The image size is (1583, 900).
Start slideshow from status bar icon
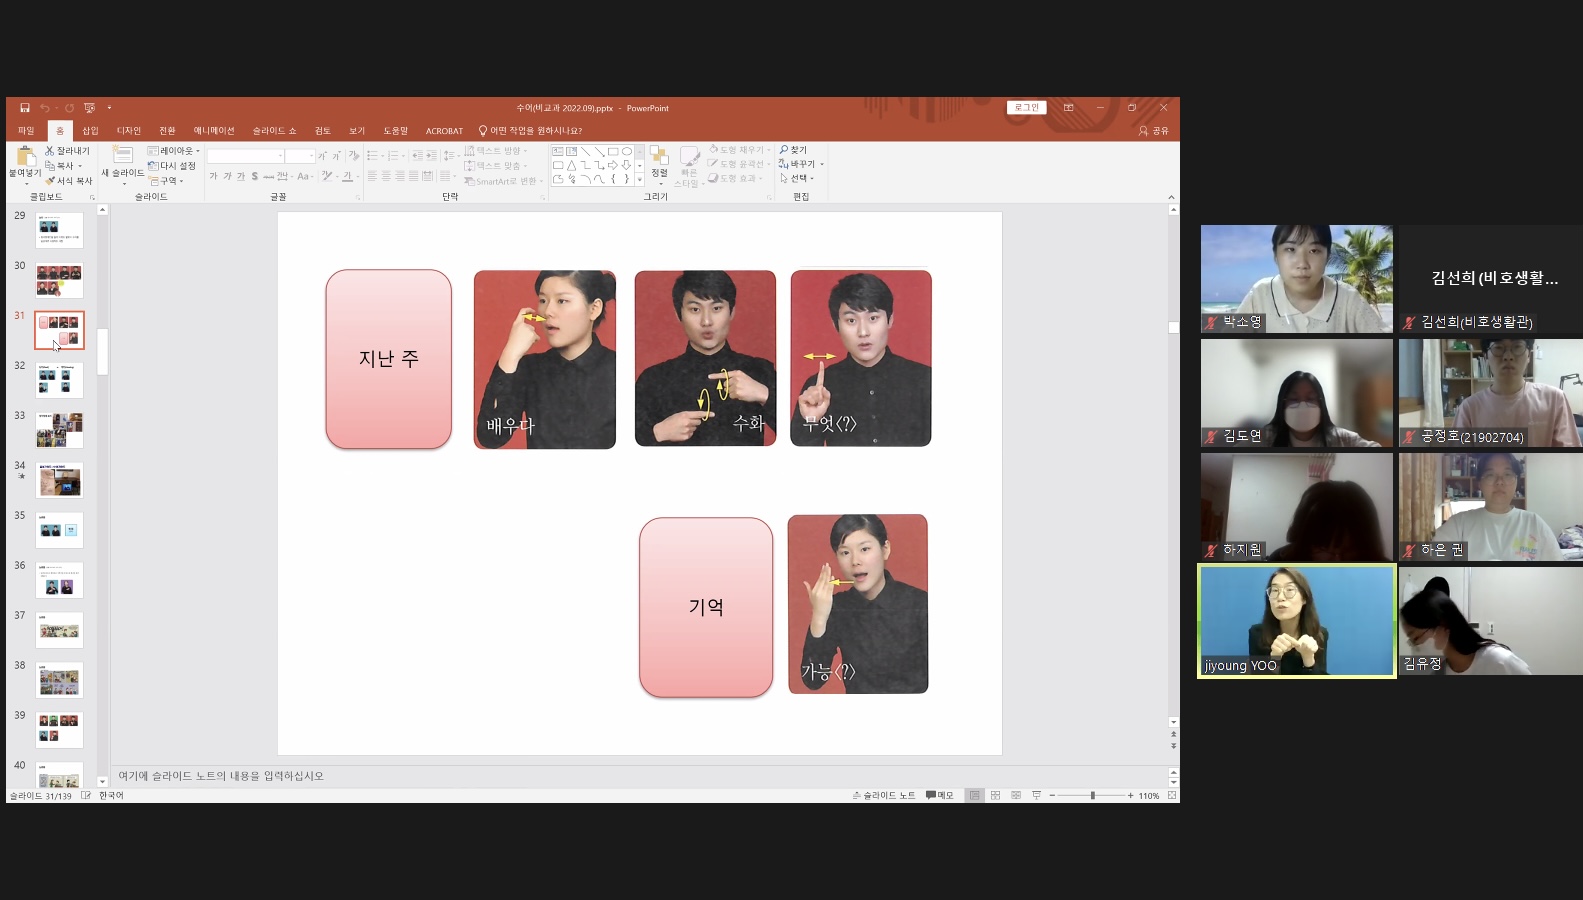(1037, 795)
